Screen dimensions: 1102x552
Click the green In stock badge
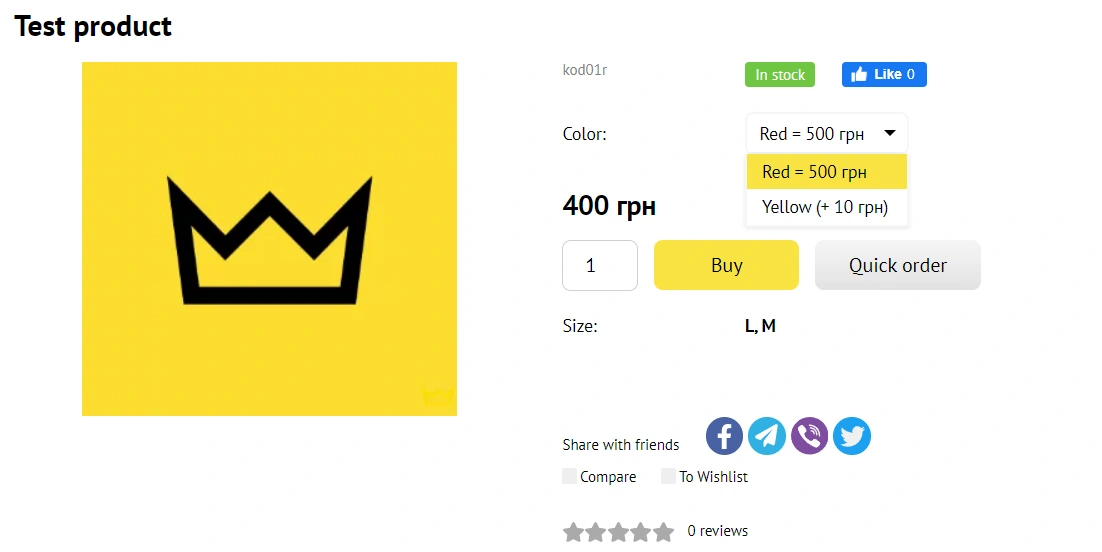pos(780,75)
